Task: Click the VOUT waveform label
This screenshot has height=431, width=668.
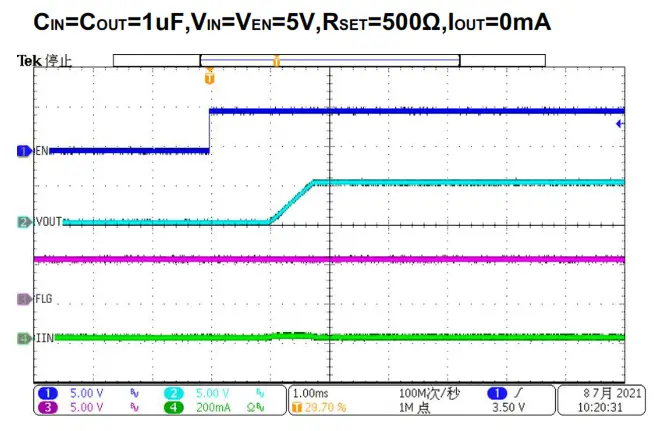Action: [x=49, y=222]
